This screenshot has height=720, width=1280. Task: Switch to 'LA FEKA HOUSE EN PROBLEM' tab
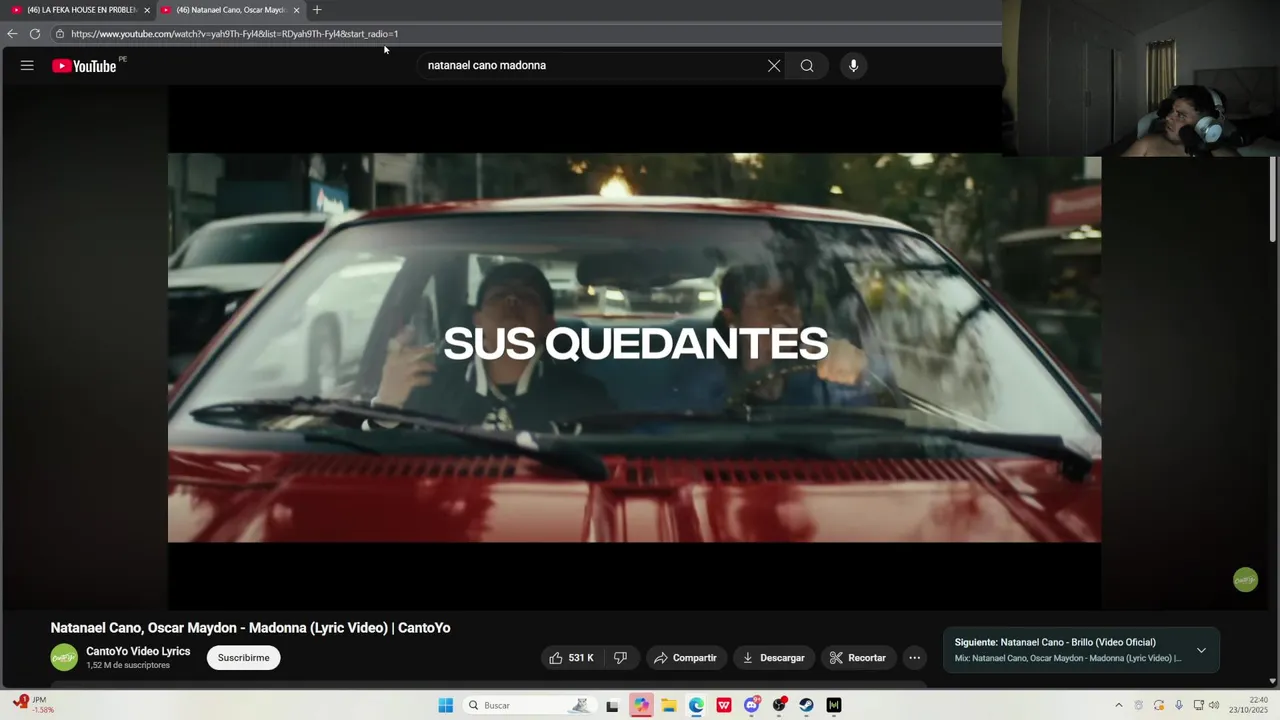(x=80, y=10)
